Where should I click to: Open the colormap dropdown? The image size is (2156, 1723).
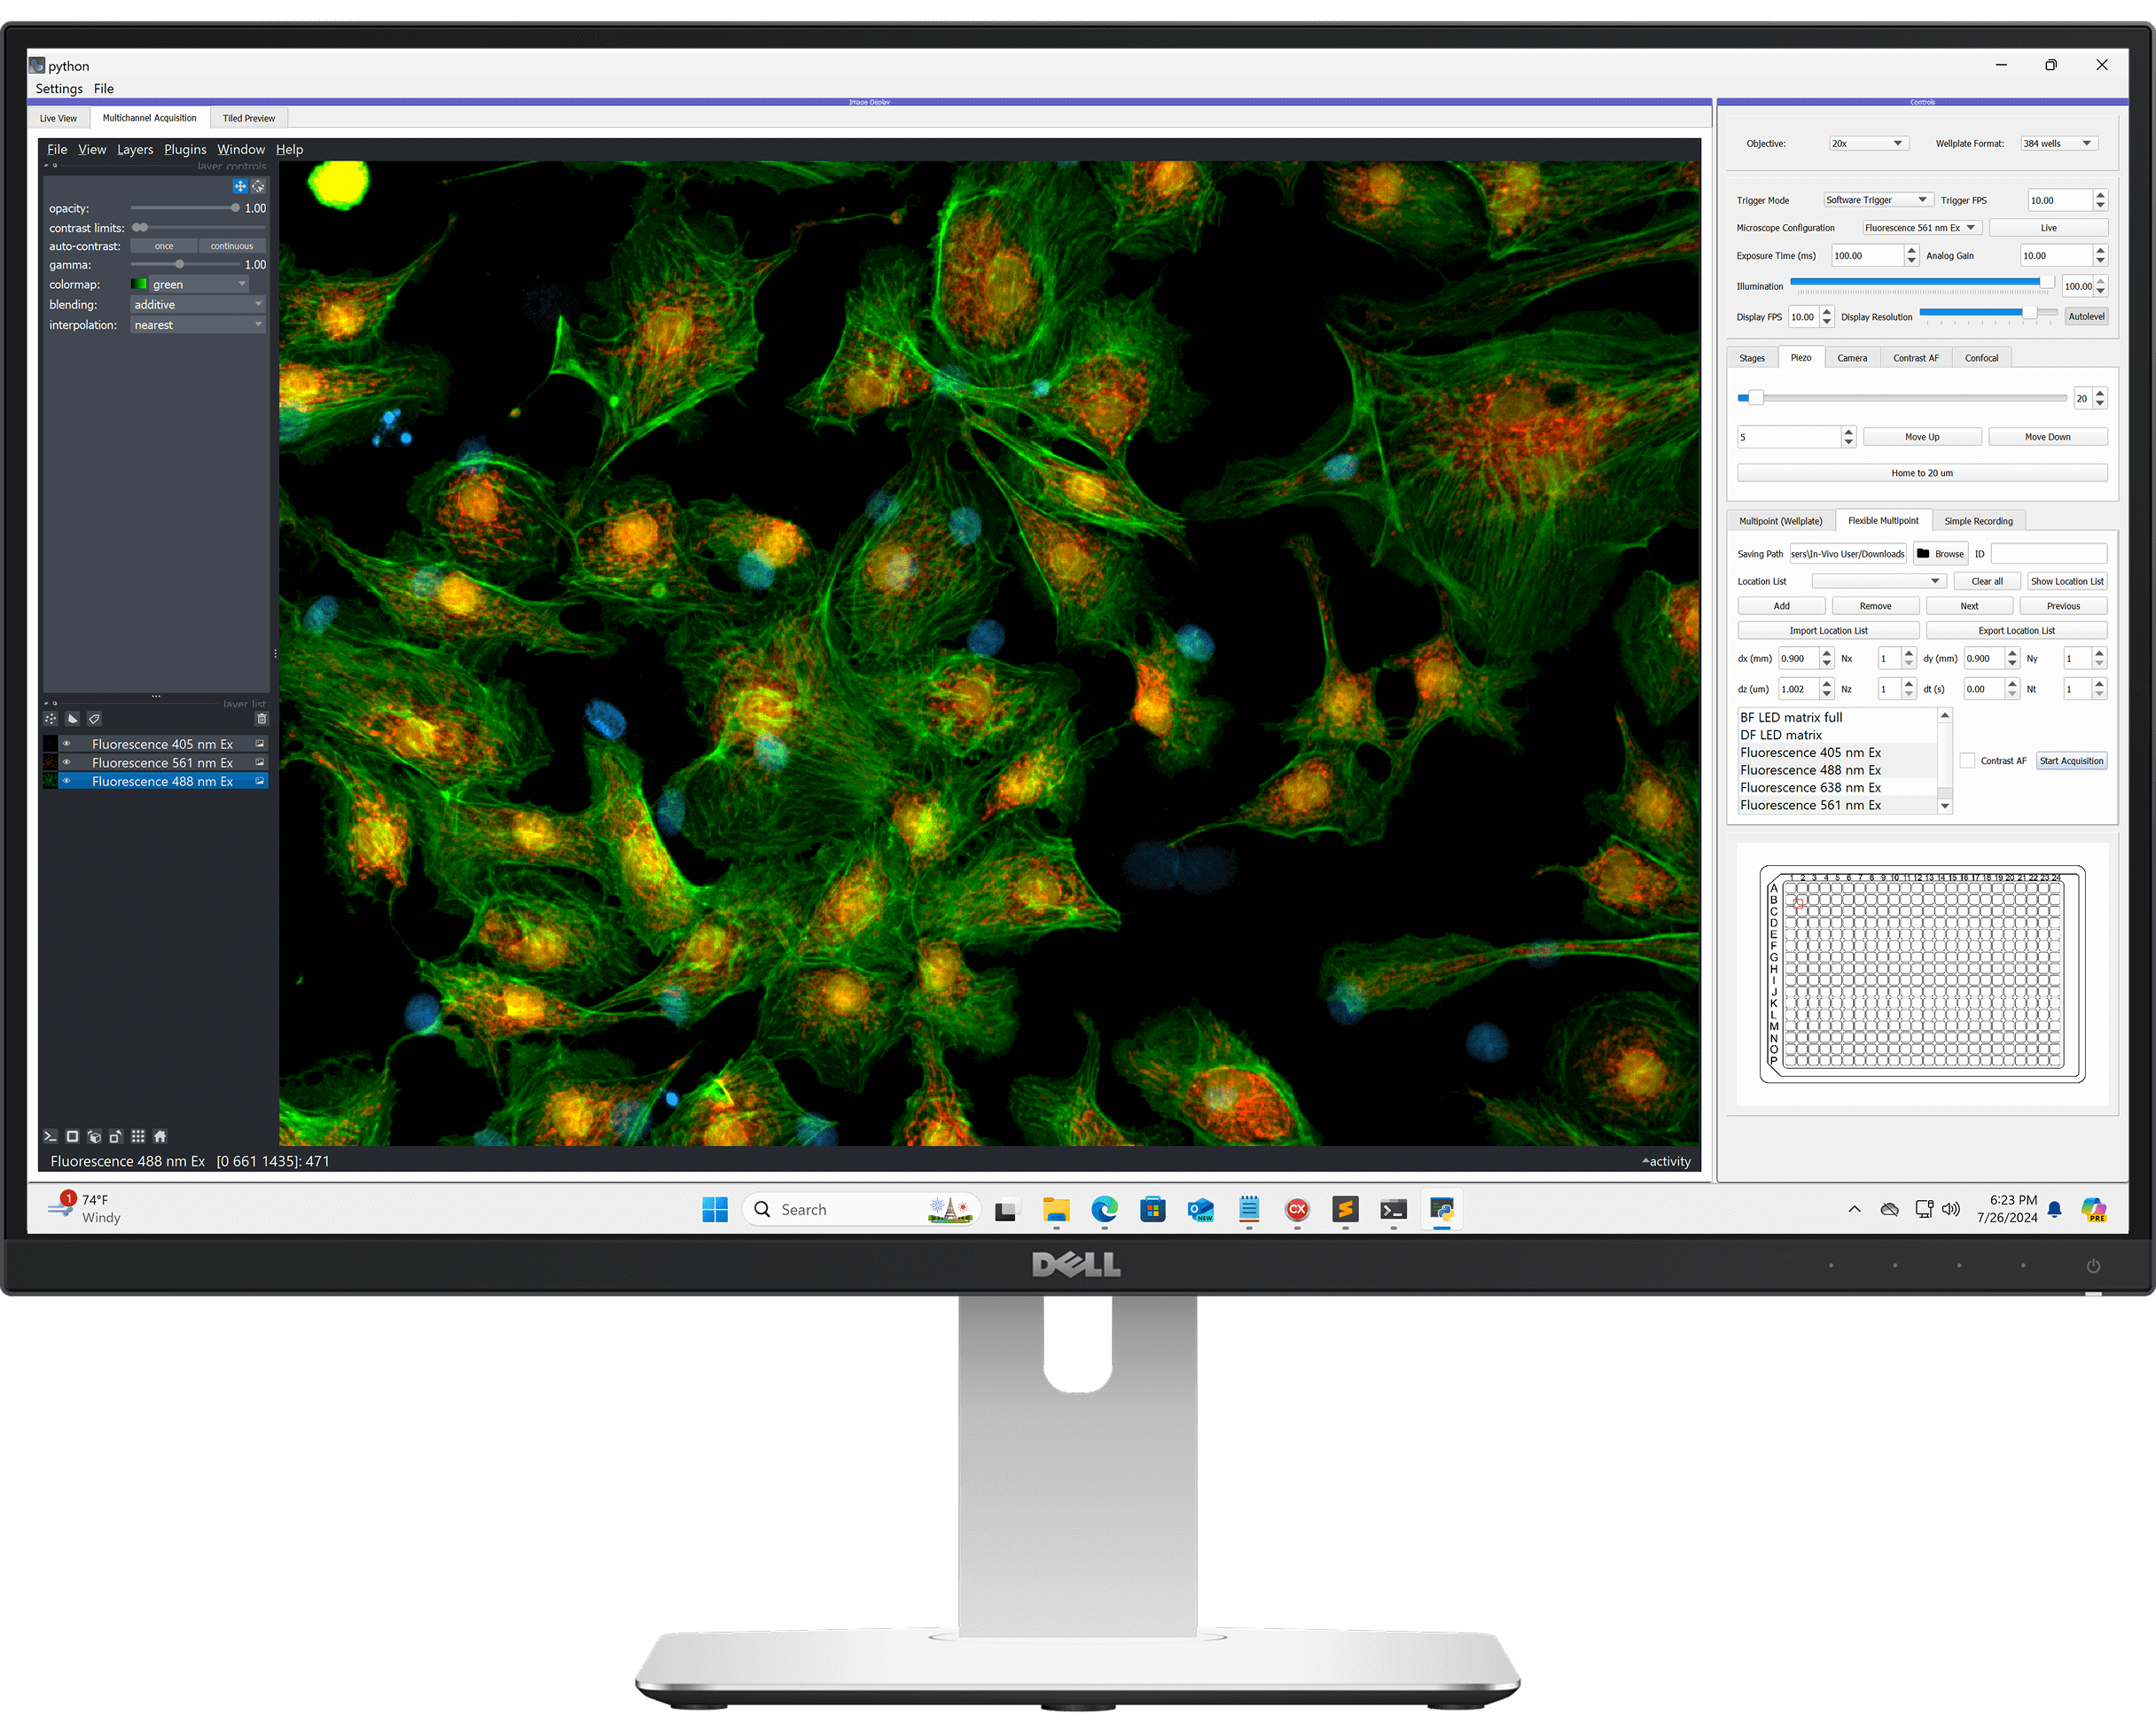197,285
